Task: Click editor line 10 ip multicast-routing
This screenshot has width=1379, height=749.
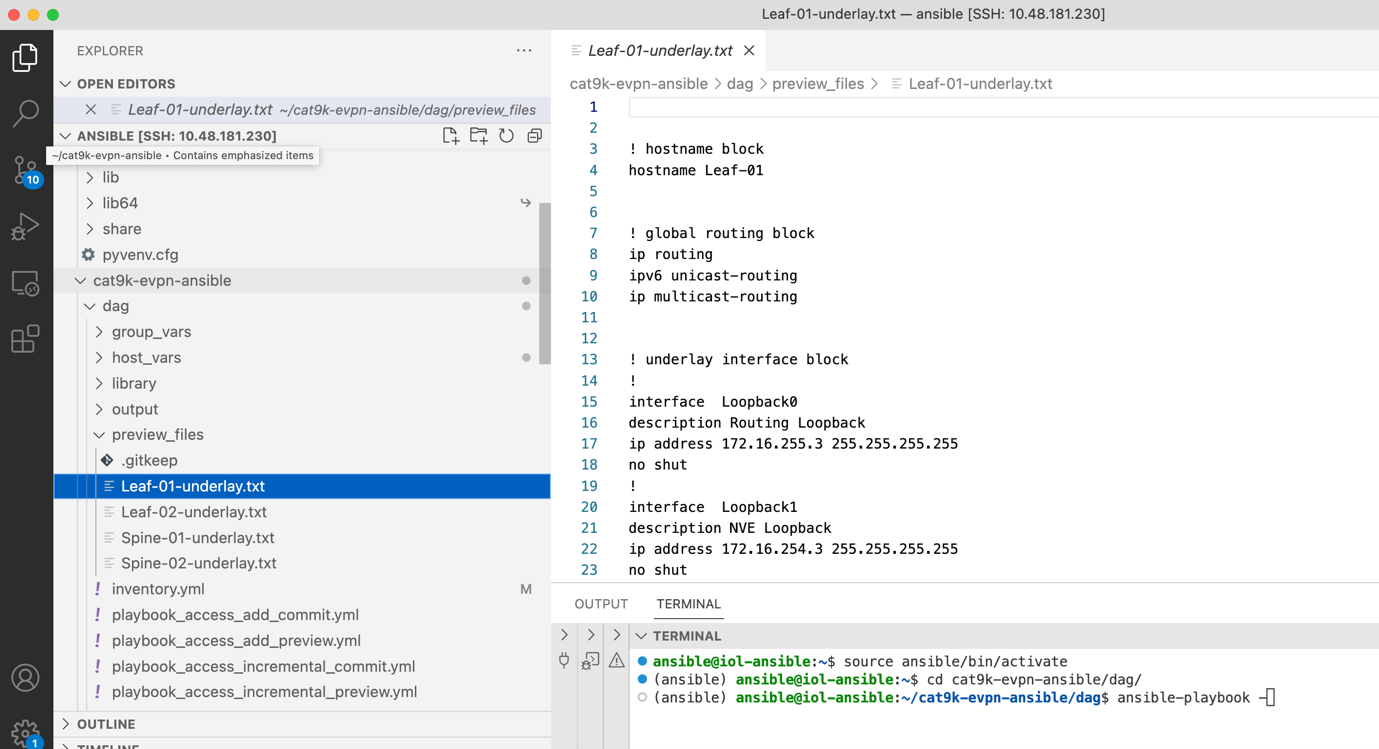Action: click(x=713, y=297)
